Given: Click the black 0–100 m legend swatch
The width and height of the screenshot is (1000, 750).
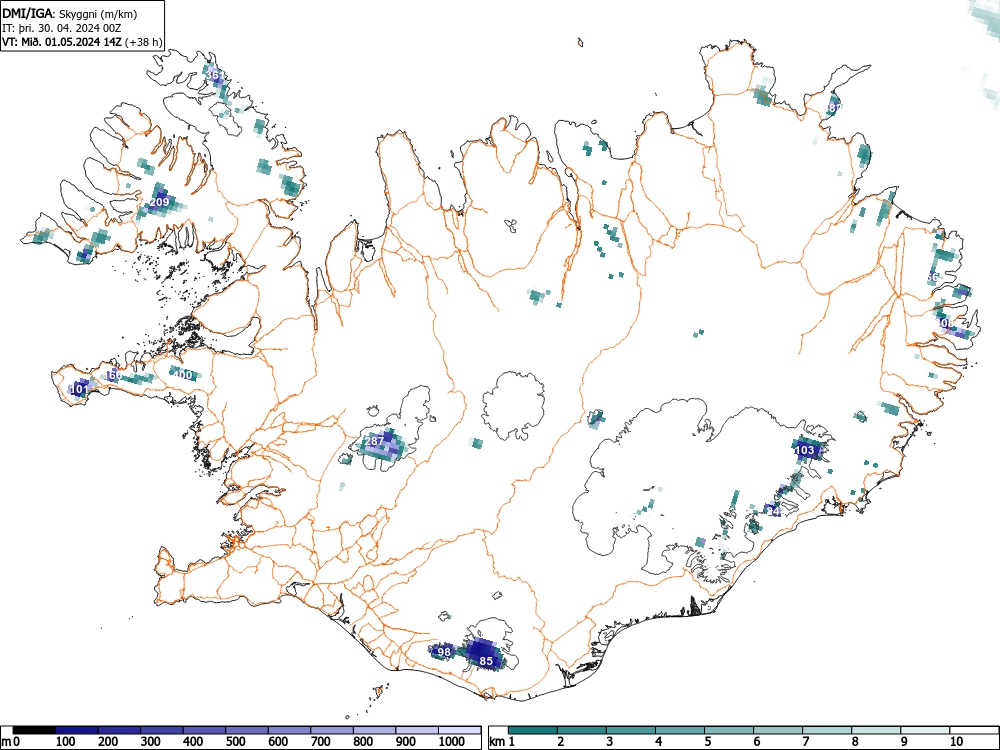Looking at the screenshot, I should pyautogui.click(x=34, y=730).
